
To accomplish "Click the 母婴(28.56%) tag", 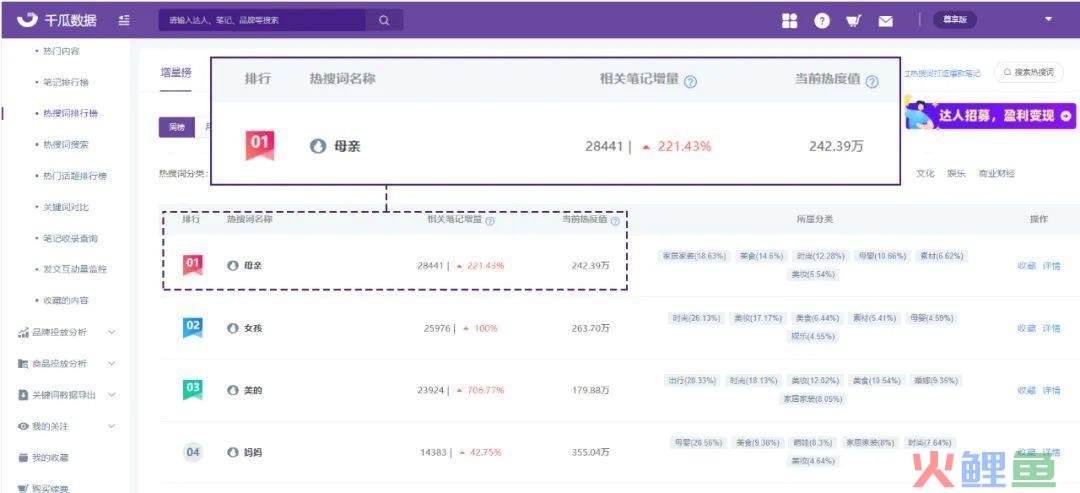I will (697, 443).
